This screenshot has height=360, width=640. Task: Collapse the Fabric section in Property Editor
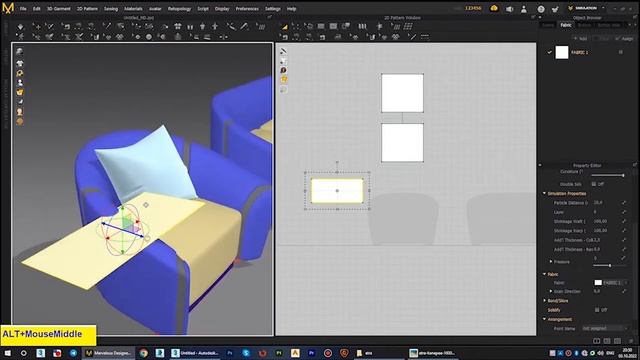pyautogui.click(x=544, y=274)
